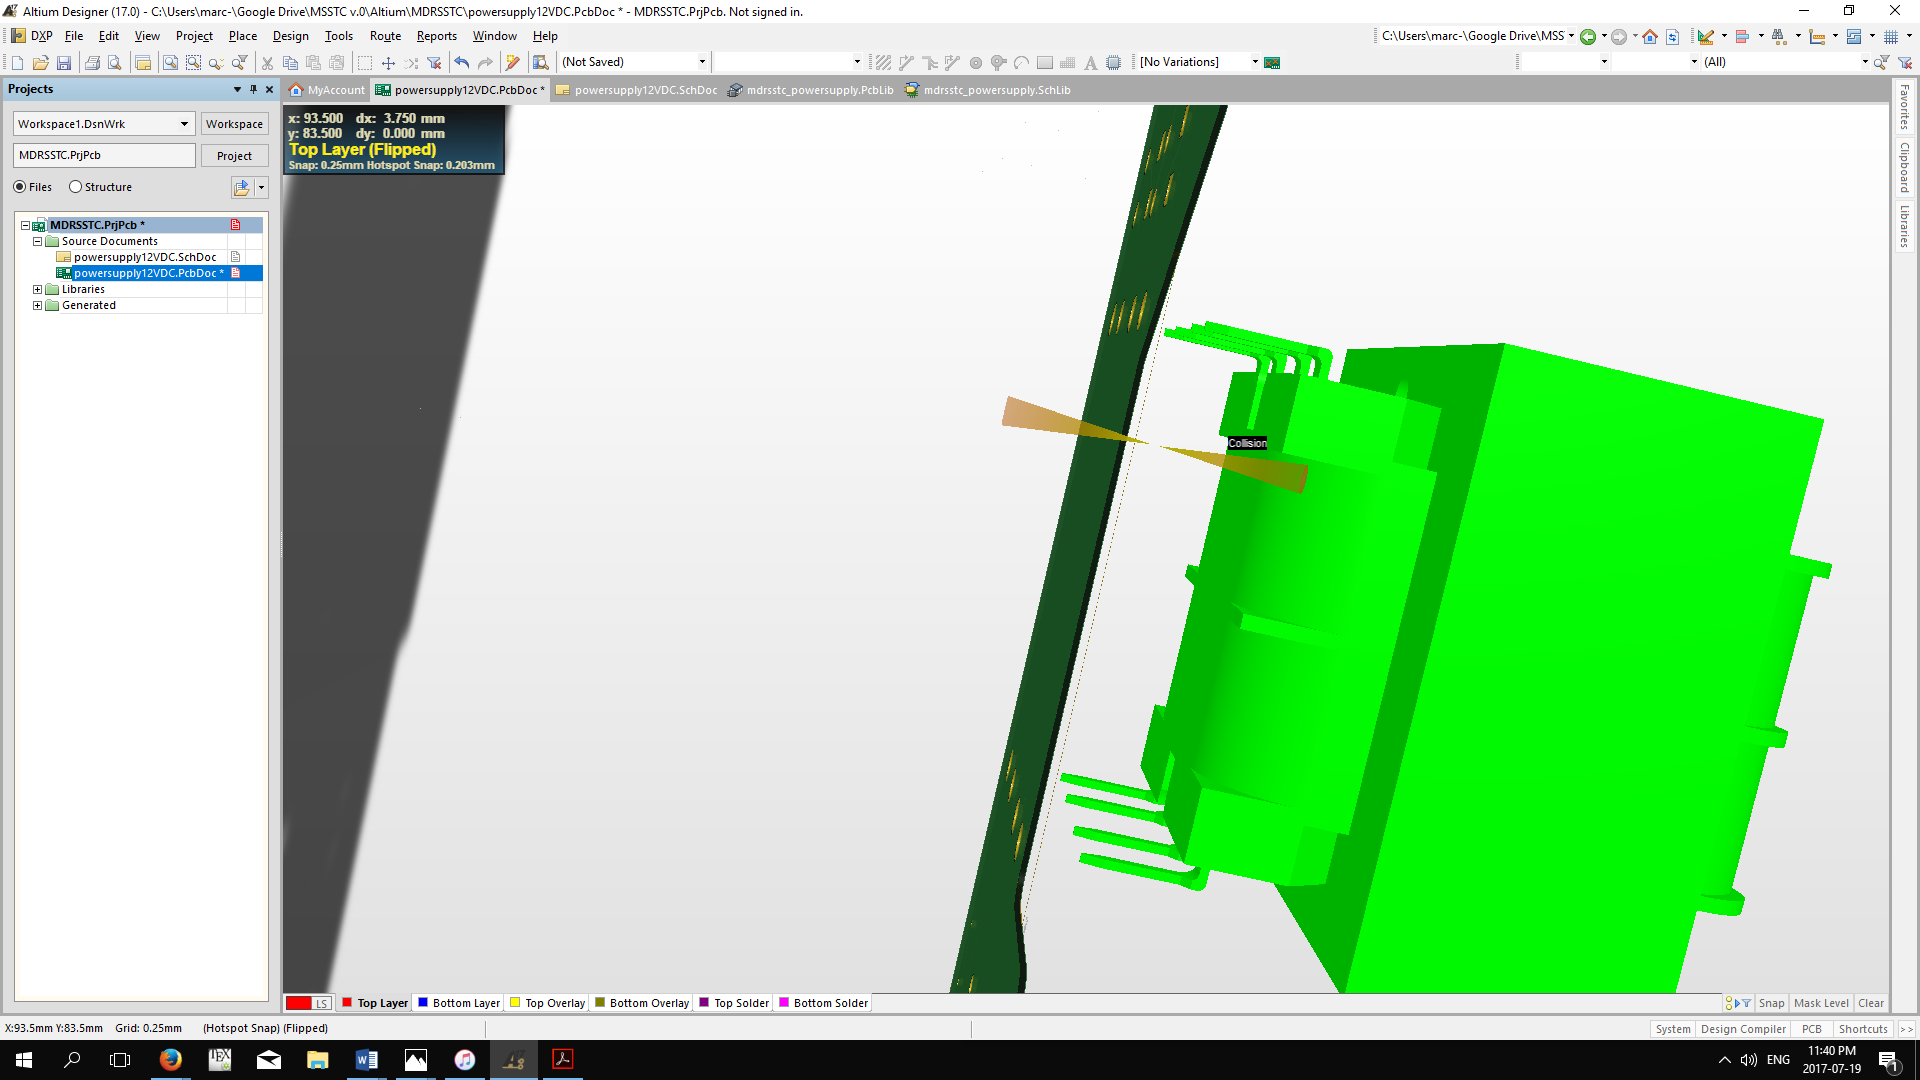Click the Not Saved dropdown in toolbar

click(633, 62)
